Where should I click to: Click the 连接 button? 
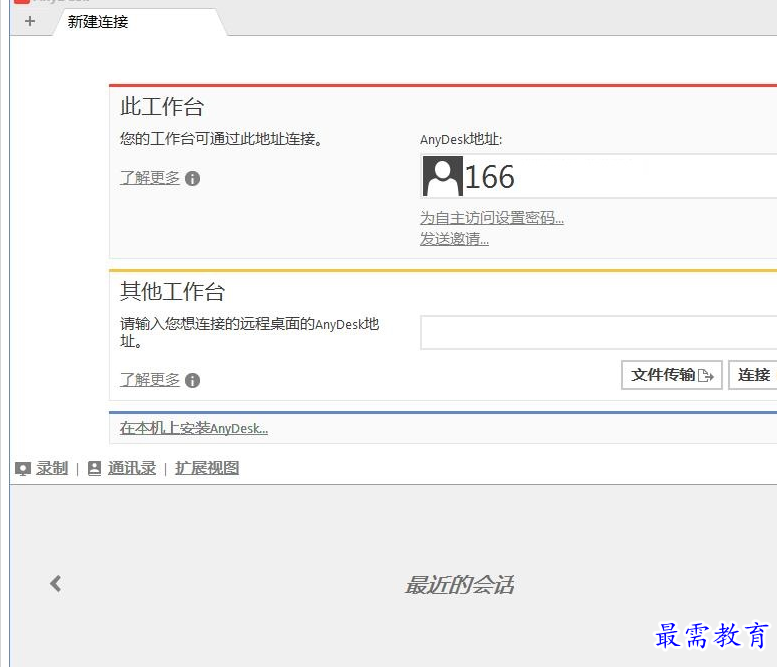[753, 375]
